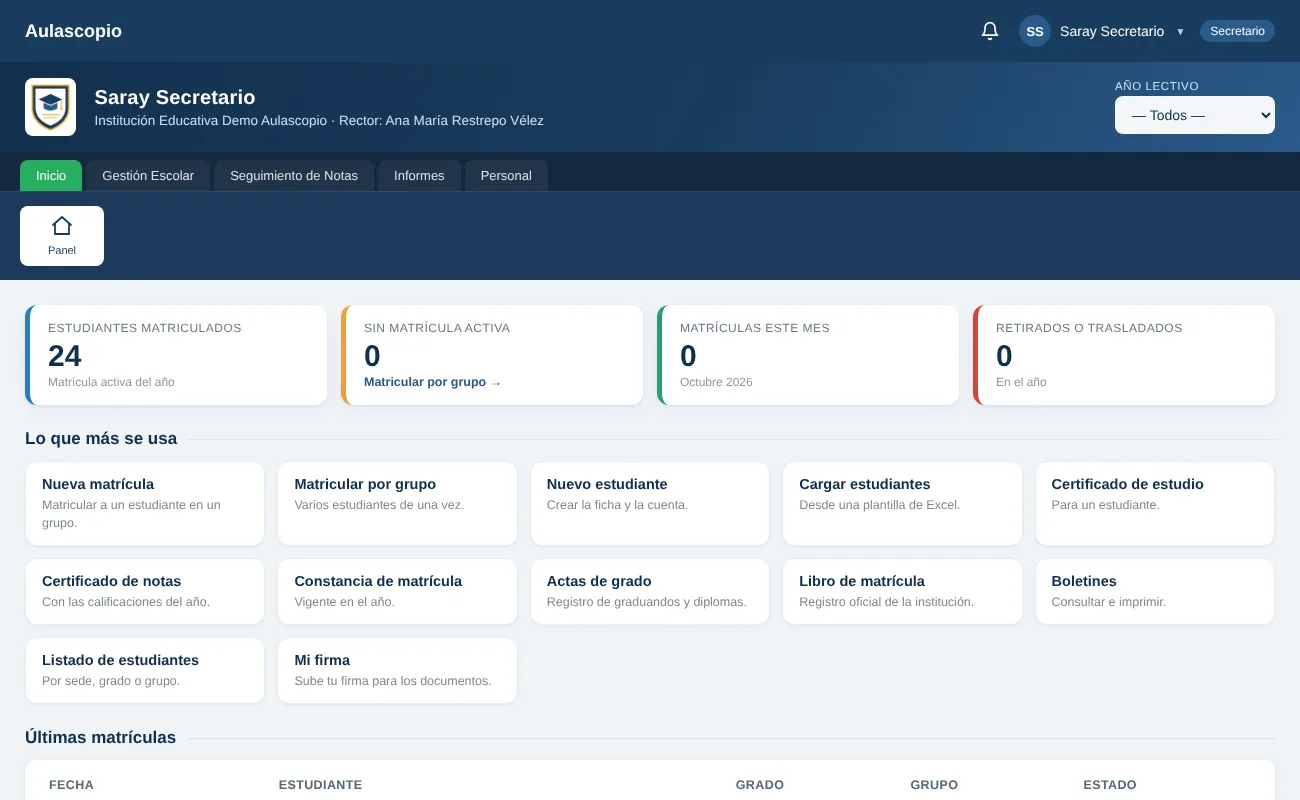Open the Libro de matrícula card
This screenshot has height=800, width=1300.
(x=902, y=591)
